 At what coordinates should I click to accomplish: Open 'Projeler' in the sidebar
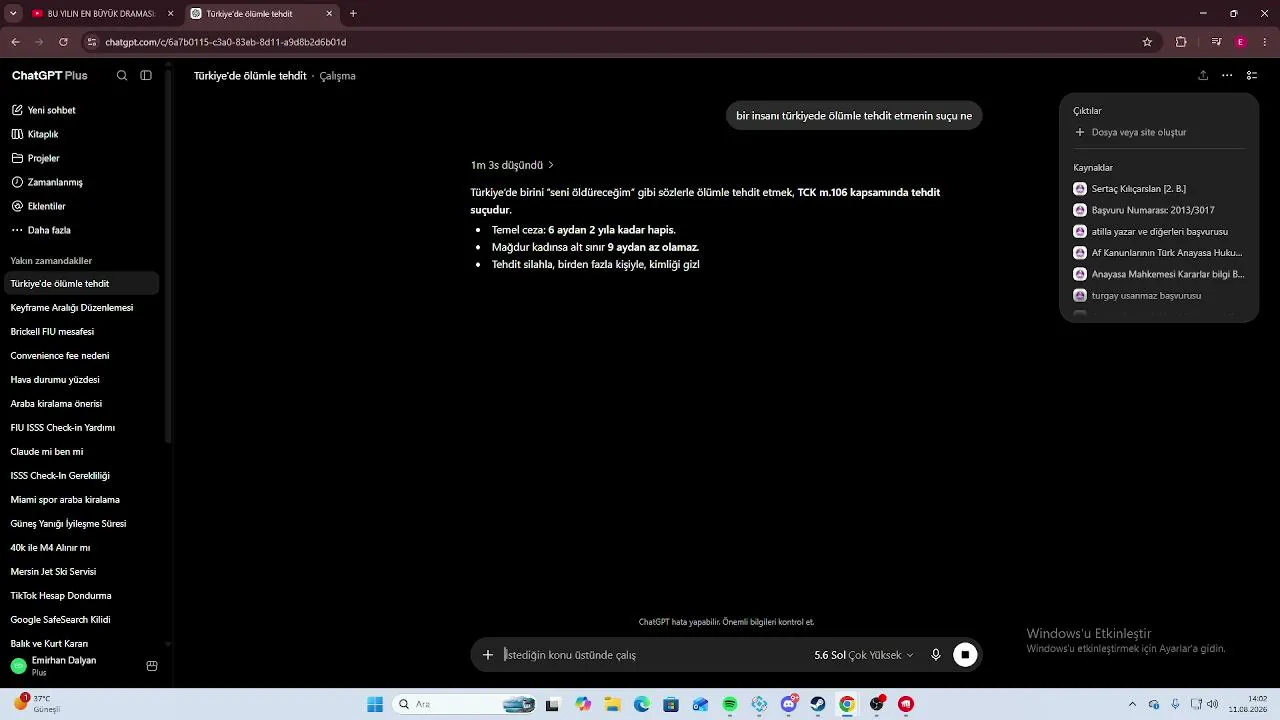(x=80, y=158)
